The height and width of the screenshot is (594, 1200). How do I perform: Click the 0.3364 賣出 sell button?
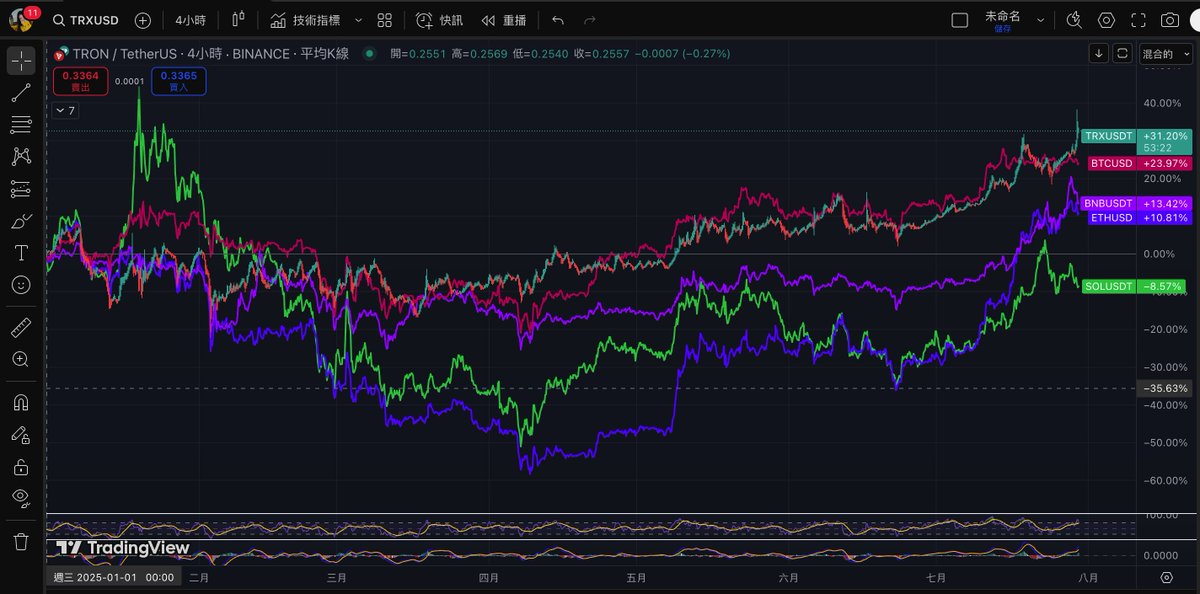[x=80, y=81]
